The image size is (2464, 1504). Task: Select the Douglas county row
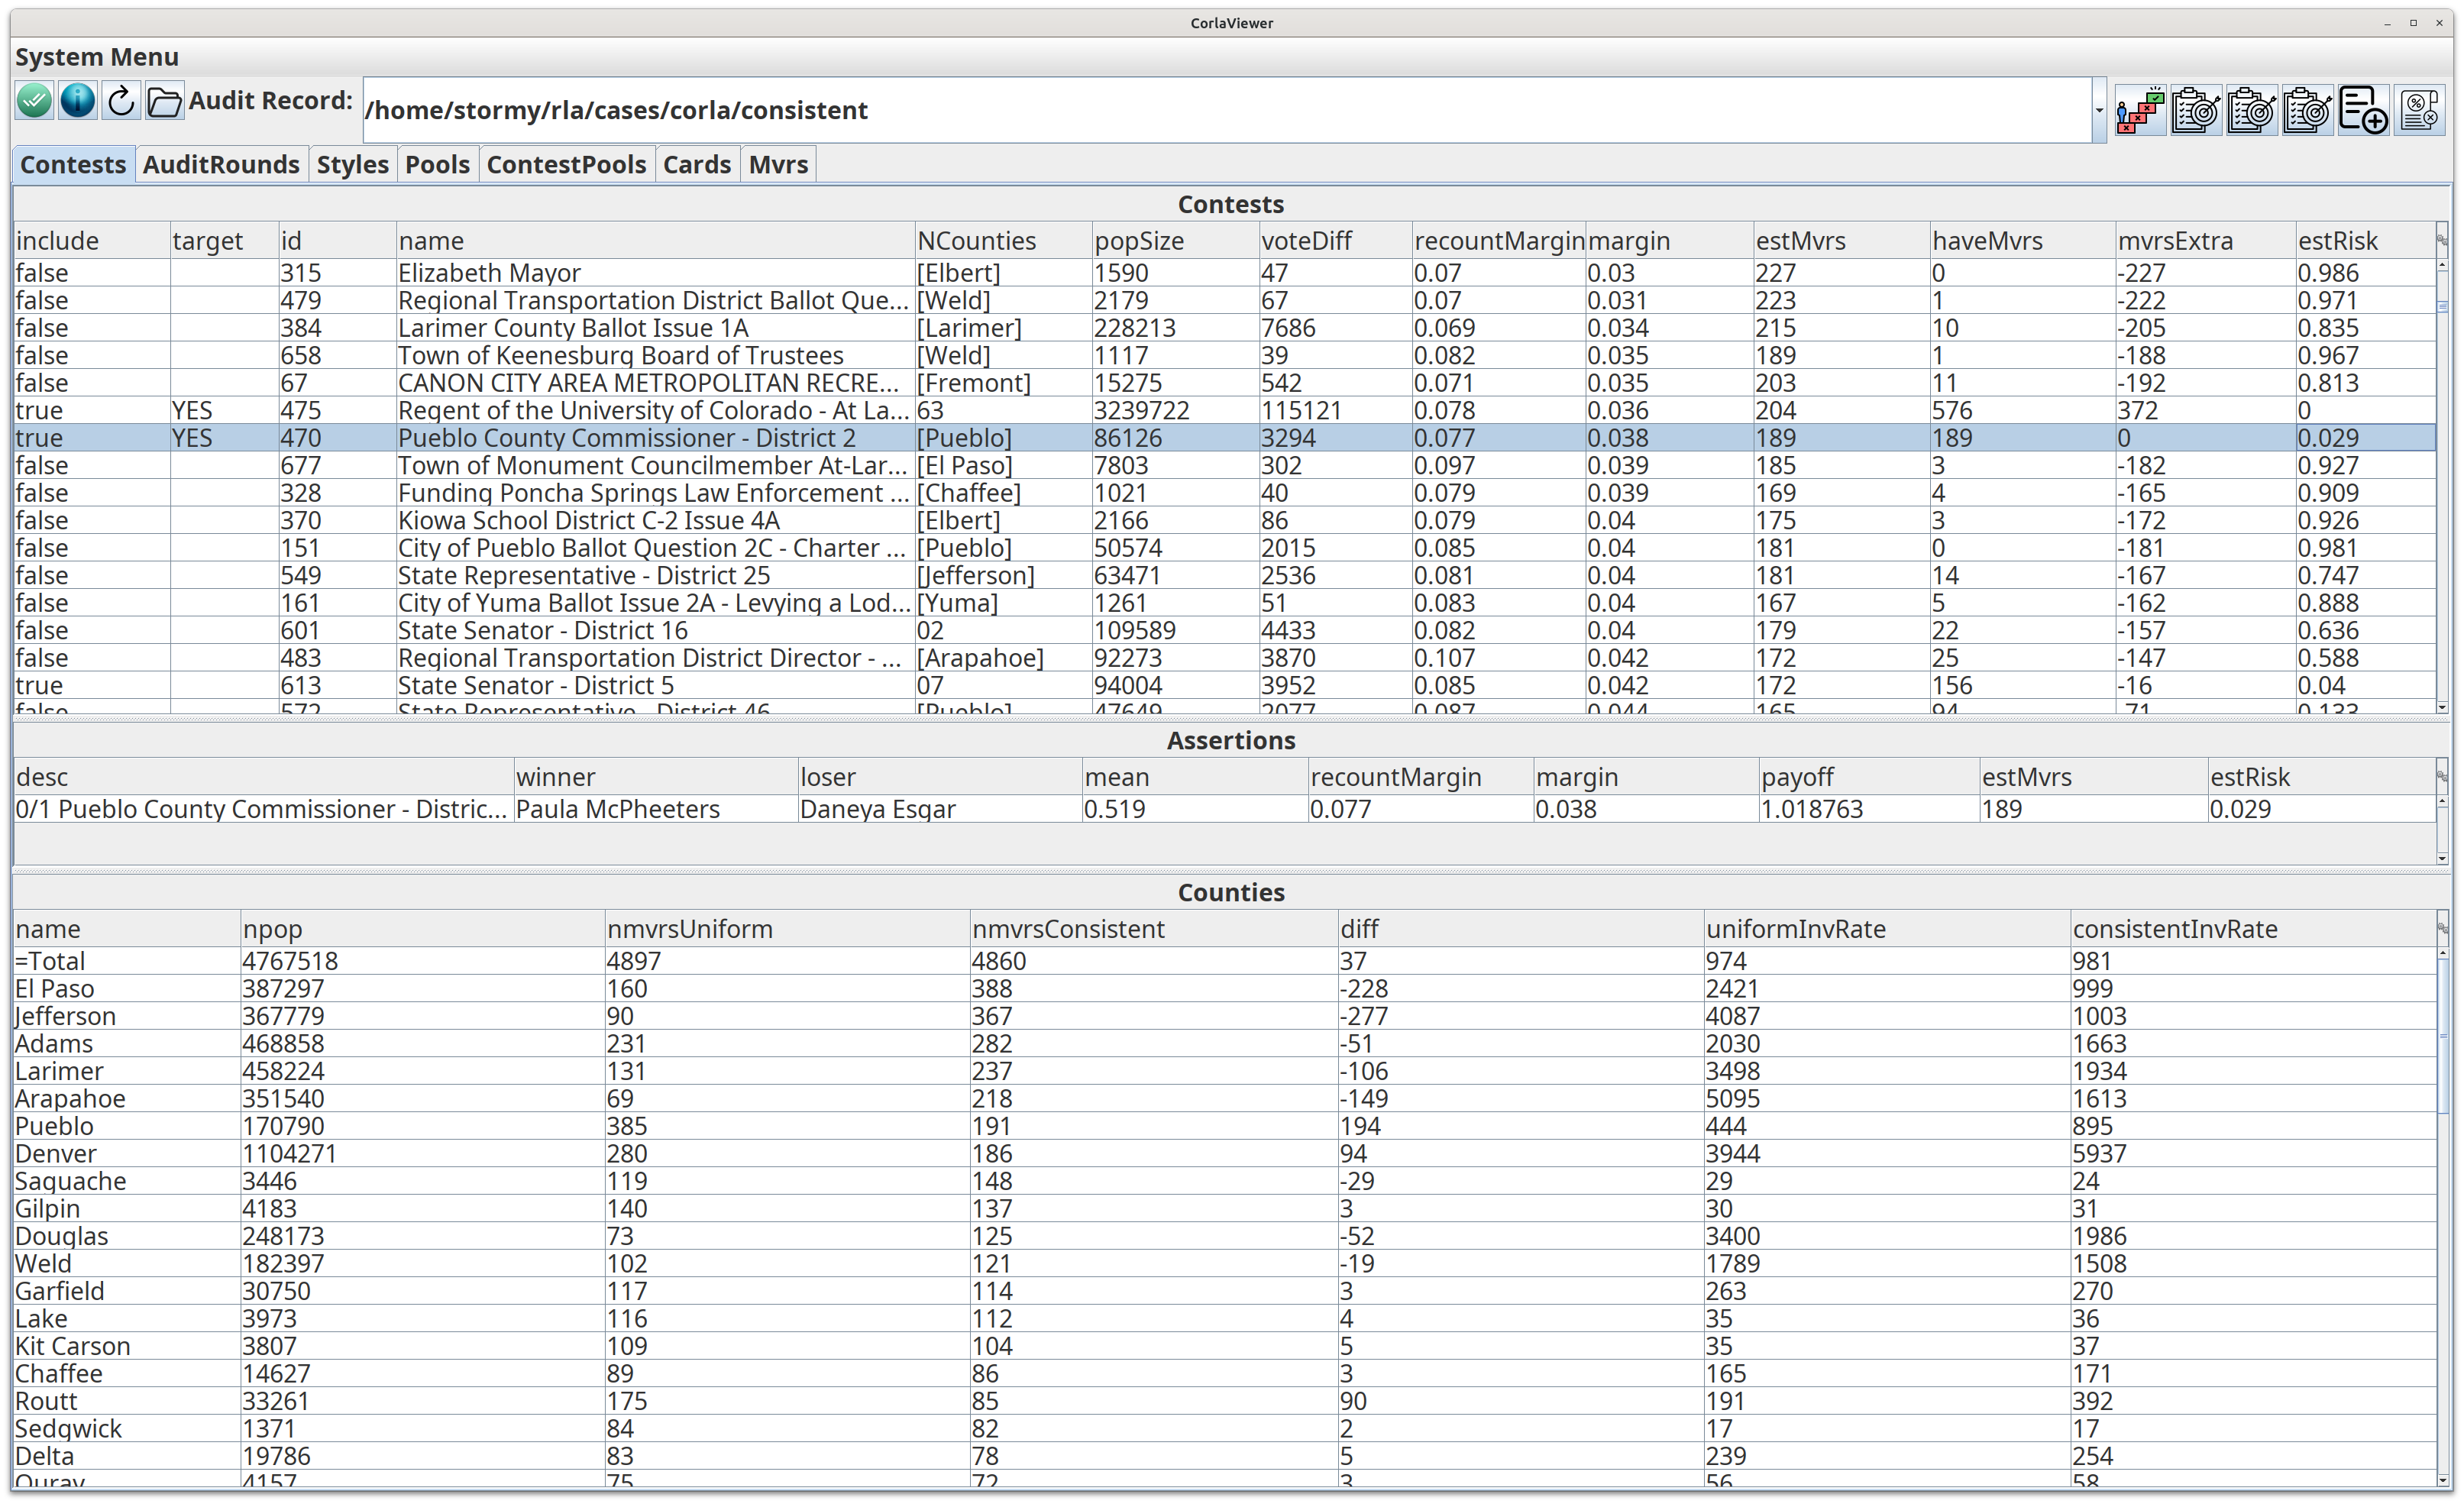1224,1236
